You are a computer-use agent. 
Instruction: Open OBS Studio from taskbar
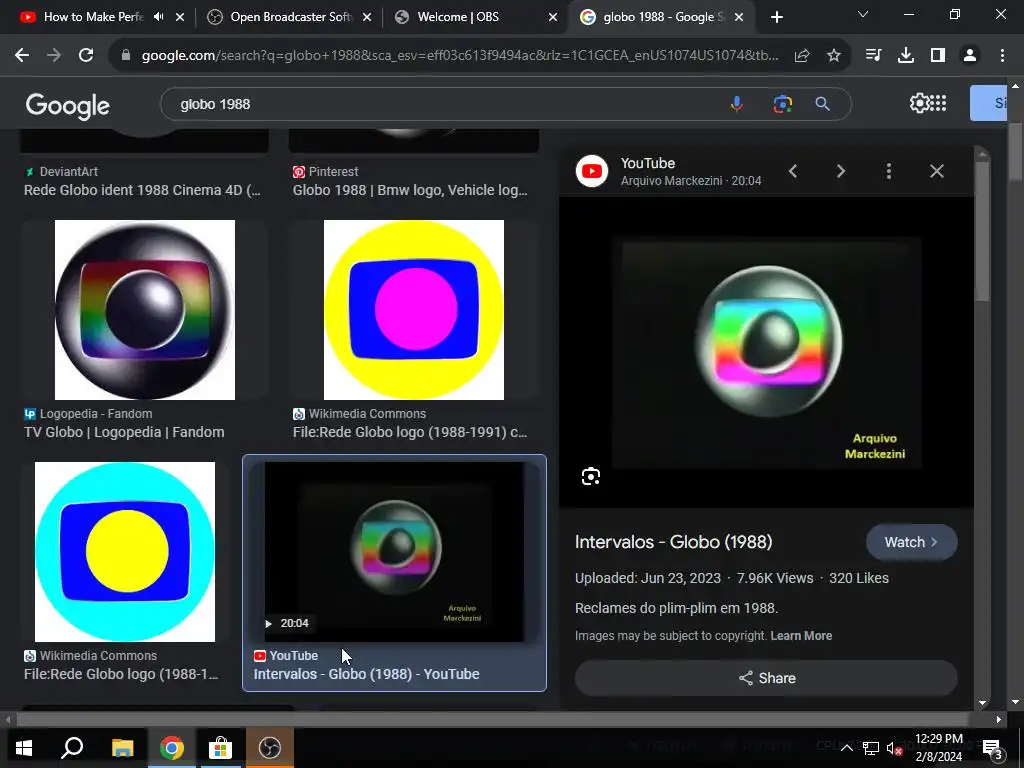[x=270, y=748]
